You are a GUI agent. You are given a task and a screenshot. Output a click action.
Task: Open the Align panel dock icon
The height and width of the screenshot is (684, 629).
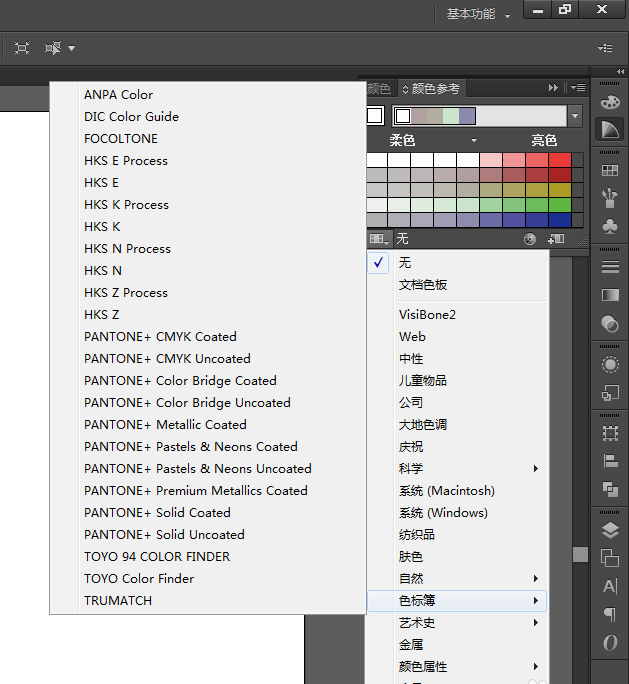tap(610, 461)
